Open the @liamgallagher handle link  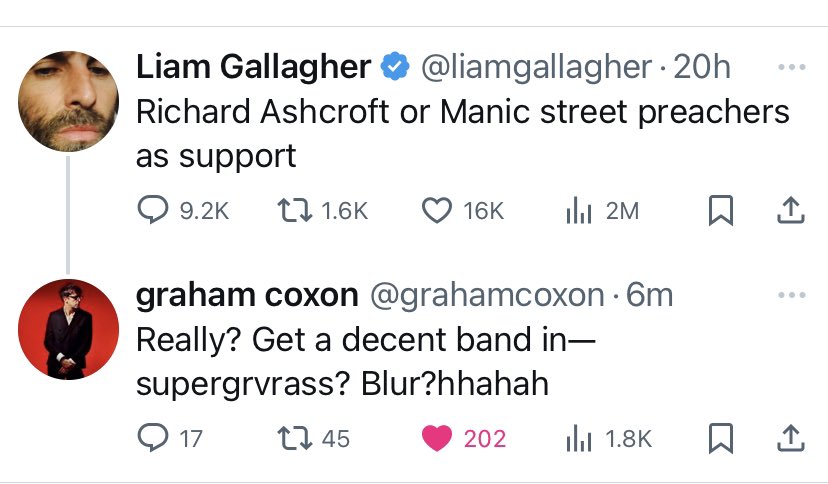click(537, 68)
